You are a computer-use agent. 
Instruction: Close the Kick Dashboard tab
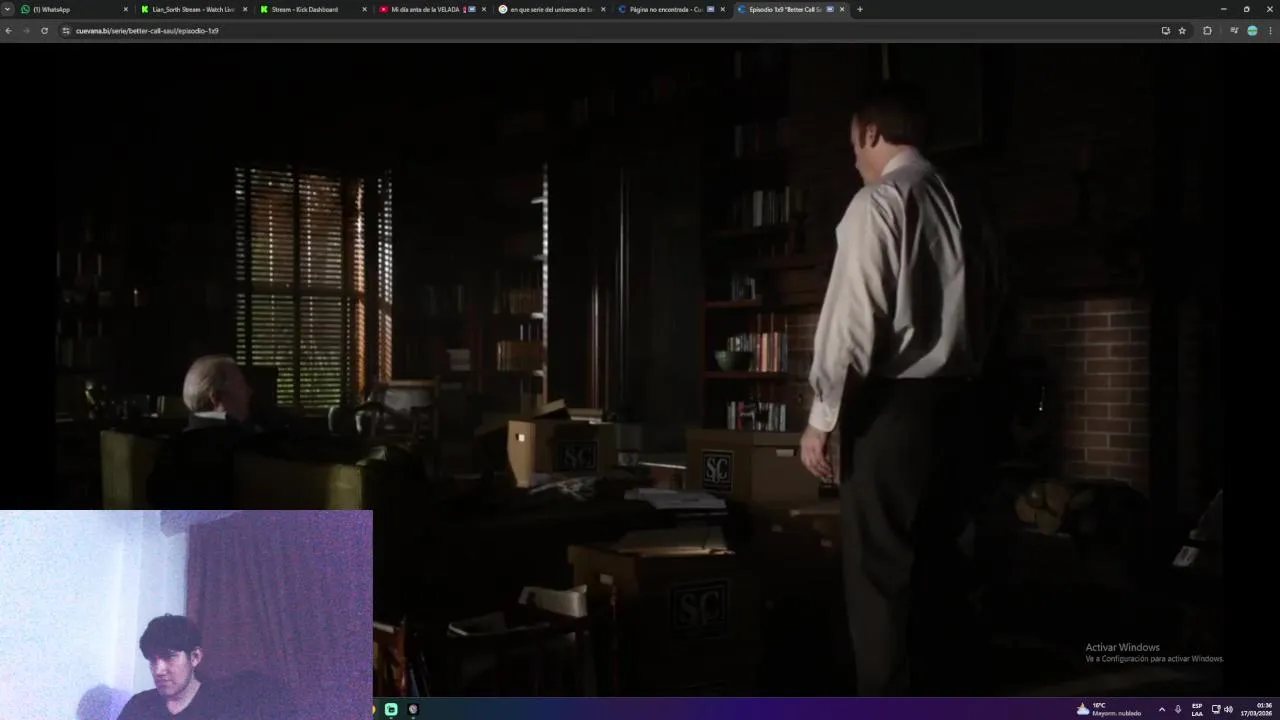tap(364, 9)
